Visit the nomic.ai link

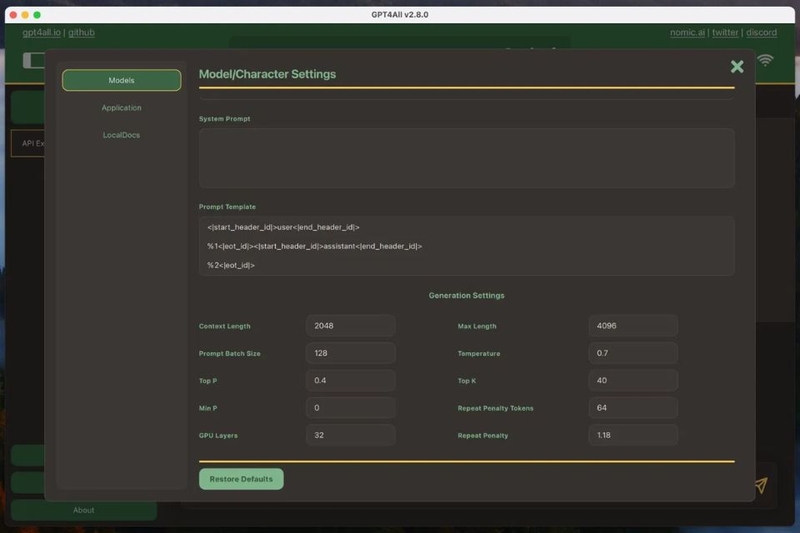point(687,33)
